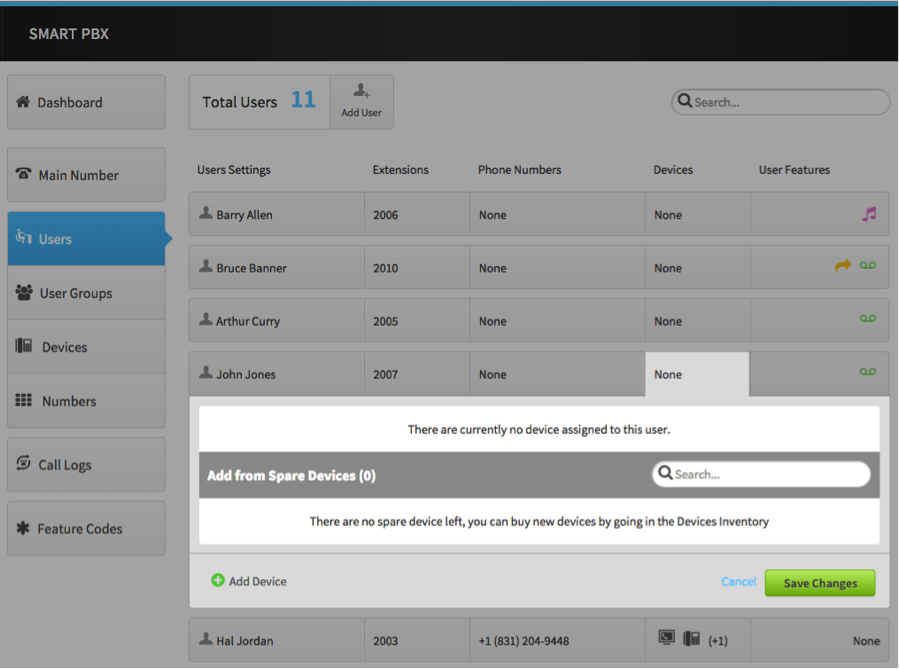Click John Jones's person icon
The height and width of the screenshot is (669, 899).
(206, 373)
